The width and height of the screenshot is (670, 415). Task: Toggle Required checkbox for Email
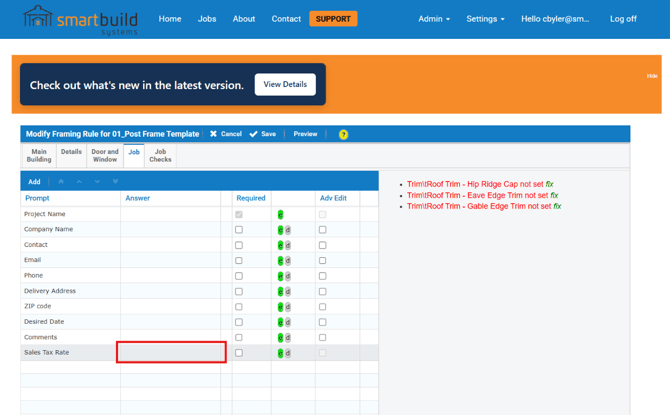click(239, 261)
